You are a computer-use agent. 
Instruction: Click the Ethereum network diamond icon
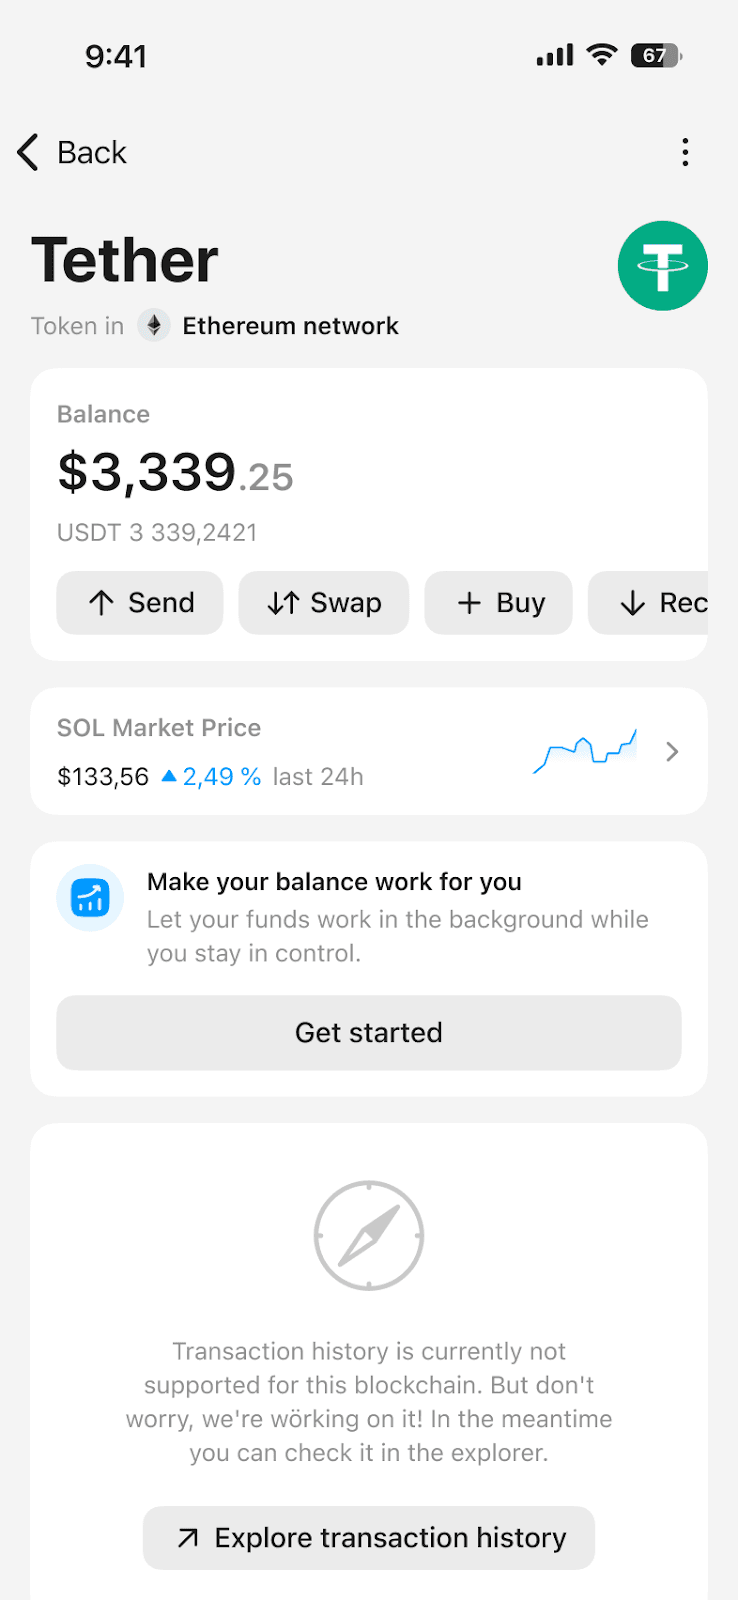pos(154,326)
